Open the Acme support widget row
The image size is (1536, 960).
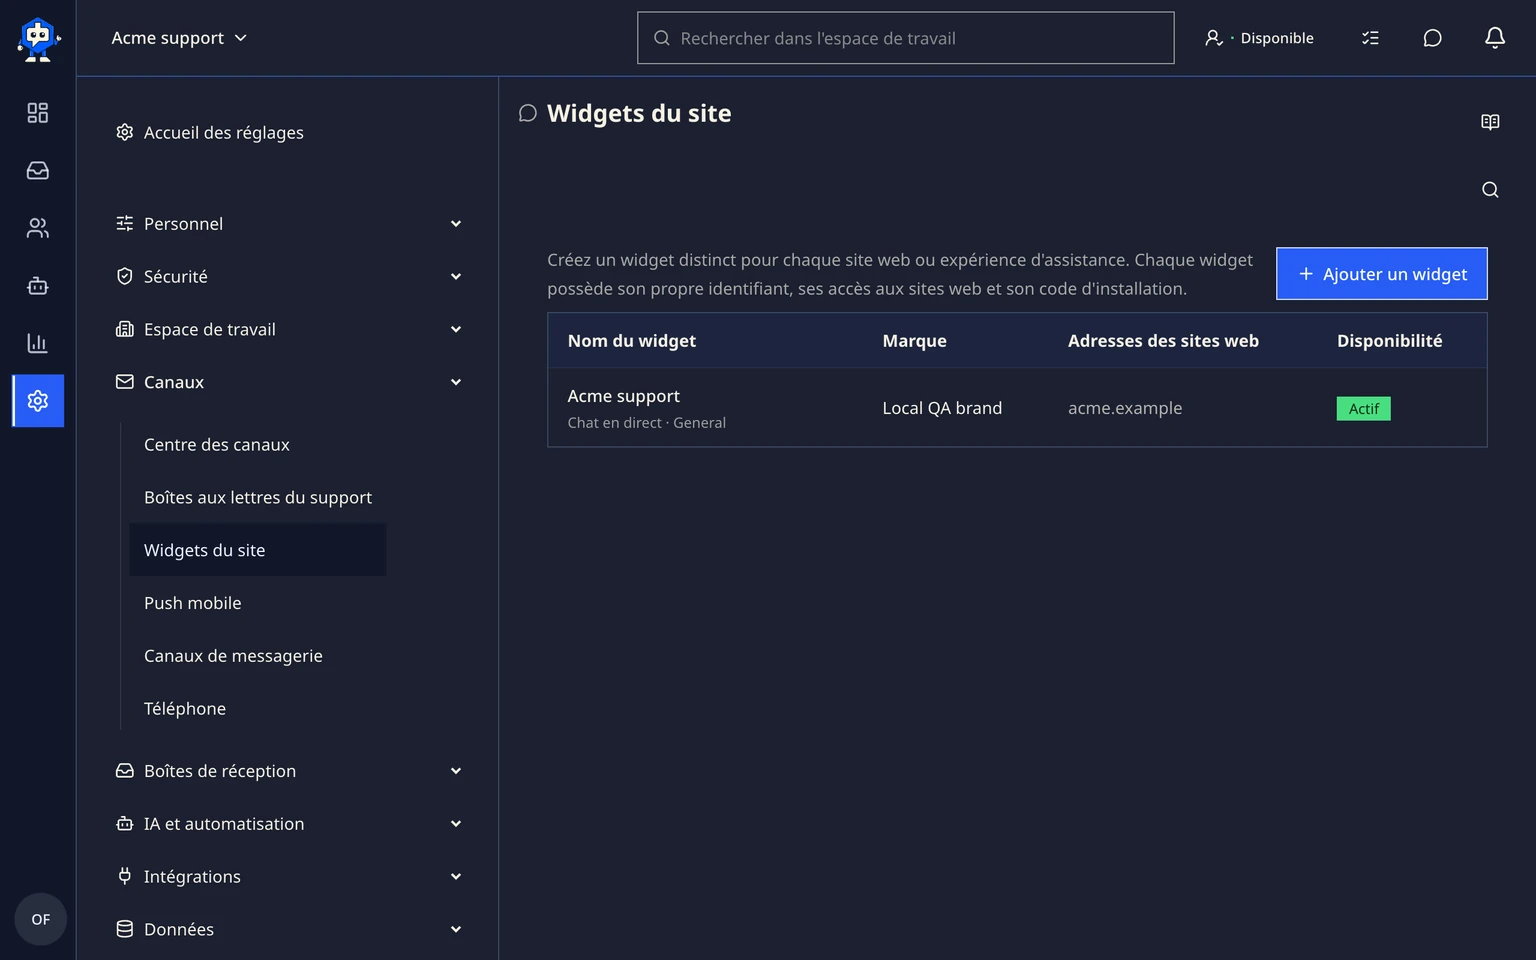(x=1017, y=408)
